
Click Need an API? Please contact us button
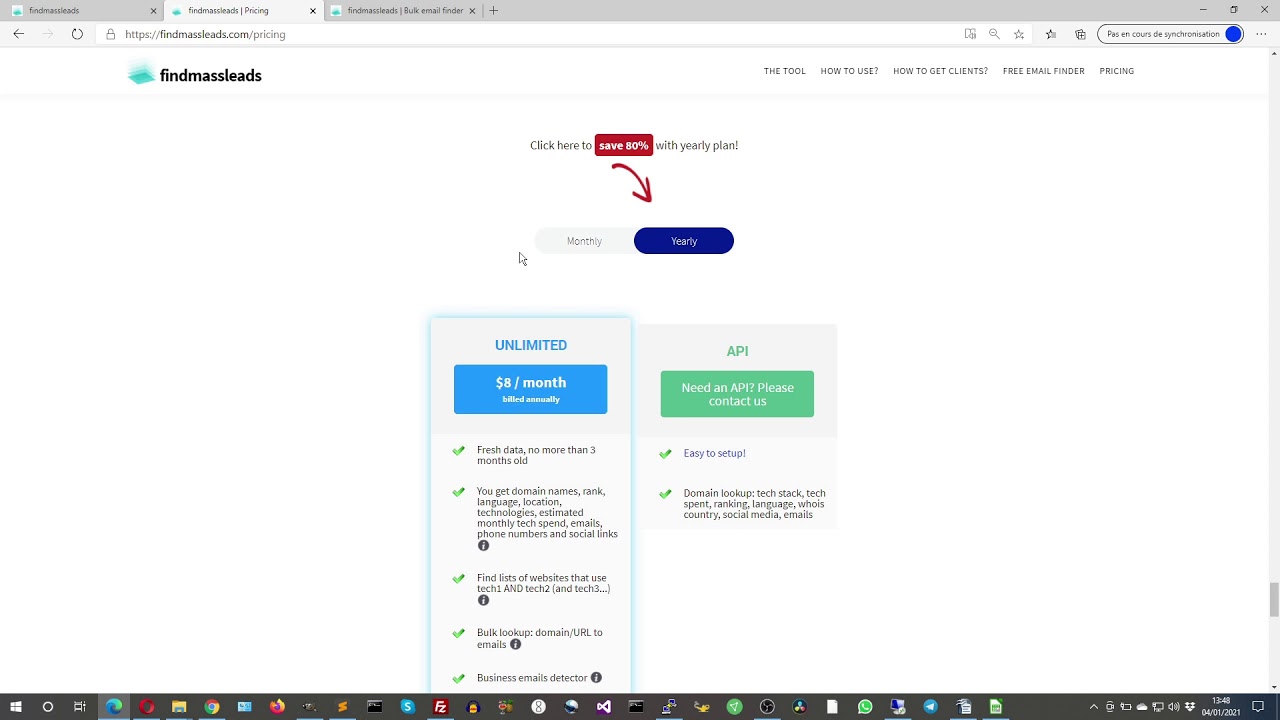tap(737, 394)
